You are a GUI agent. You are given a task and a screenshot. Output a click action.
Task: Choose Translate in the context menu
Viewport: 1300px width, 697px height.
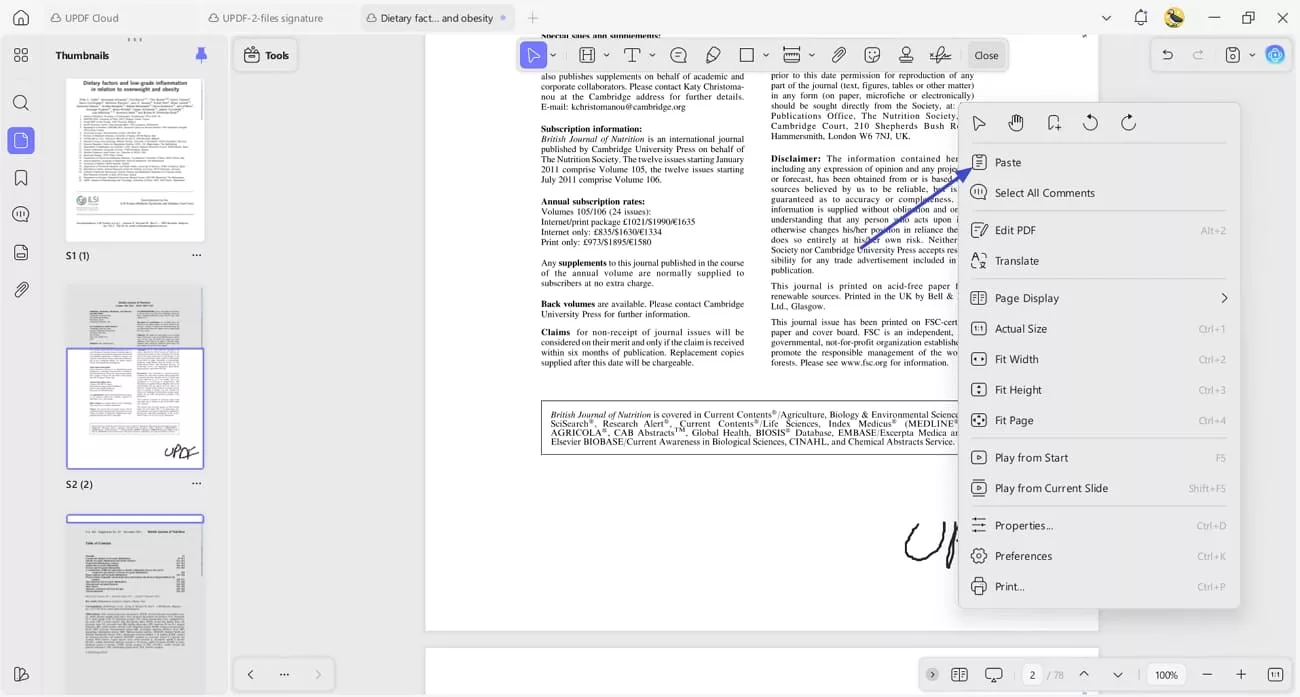click(1098, 261)
